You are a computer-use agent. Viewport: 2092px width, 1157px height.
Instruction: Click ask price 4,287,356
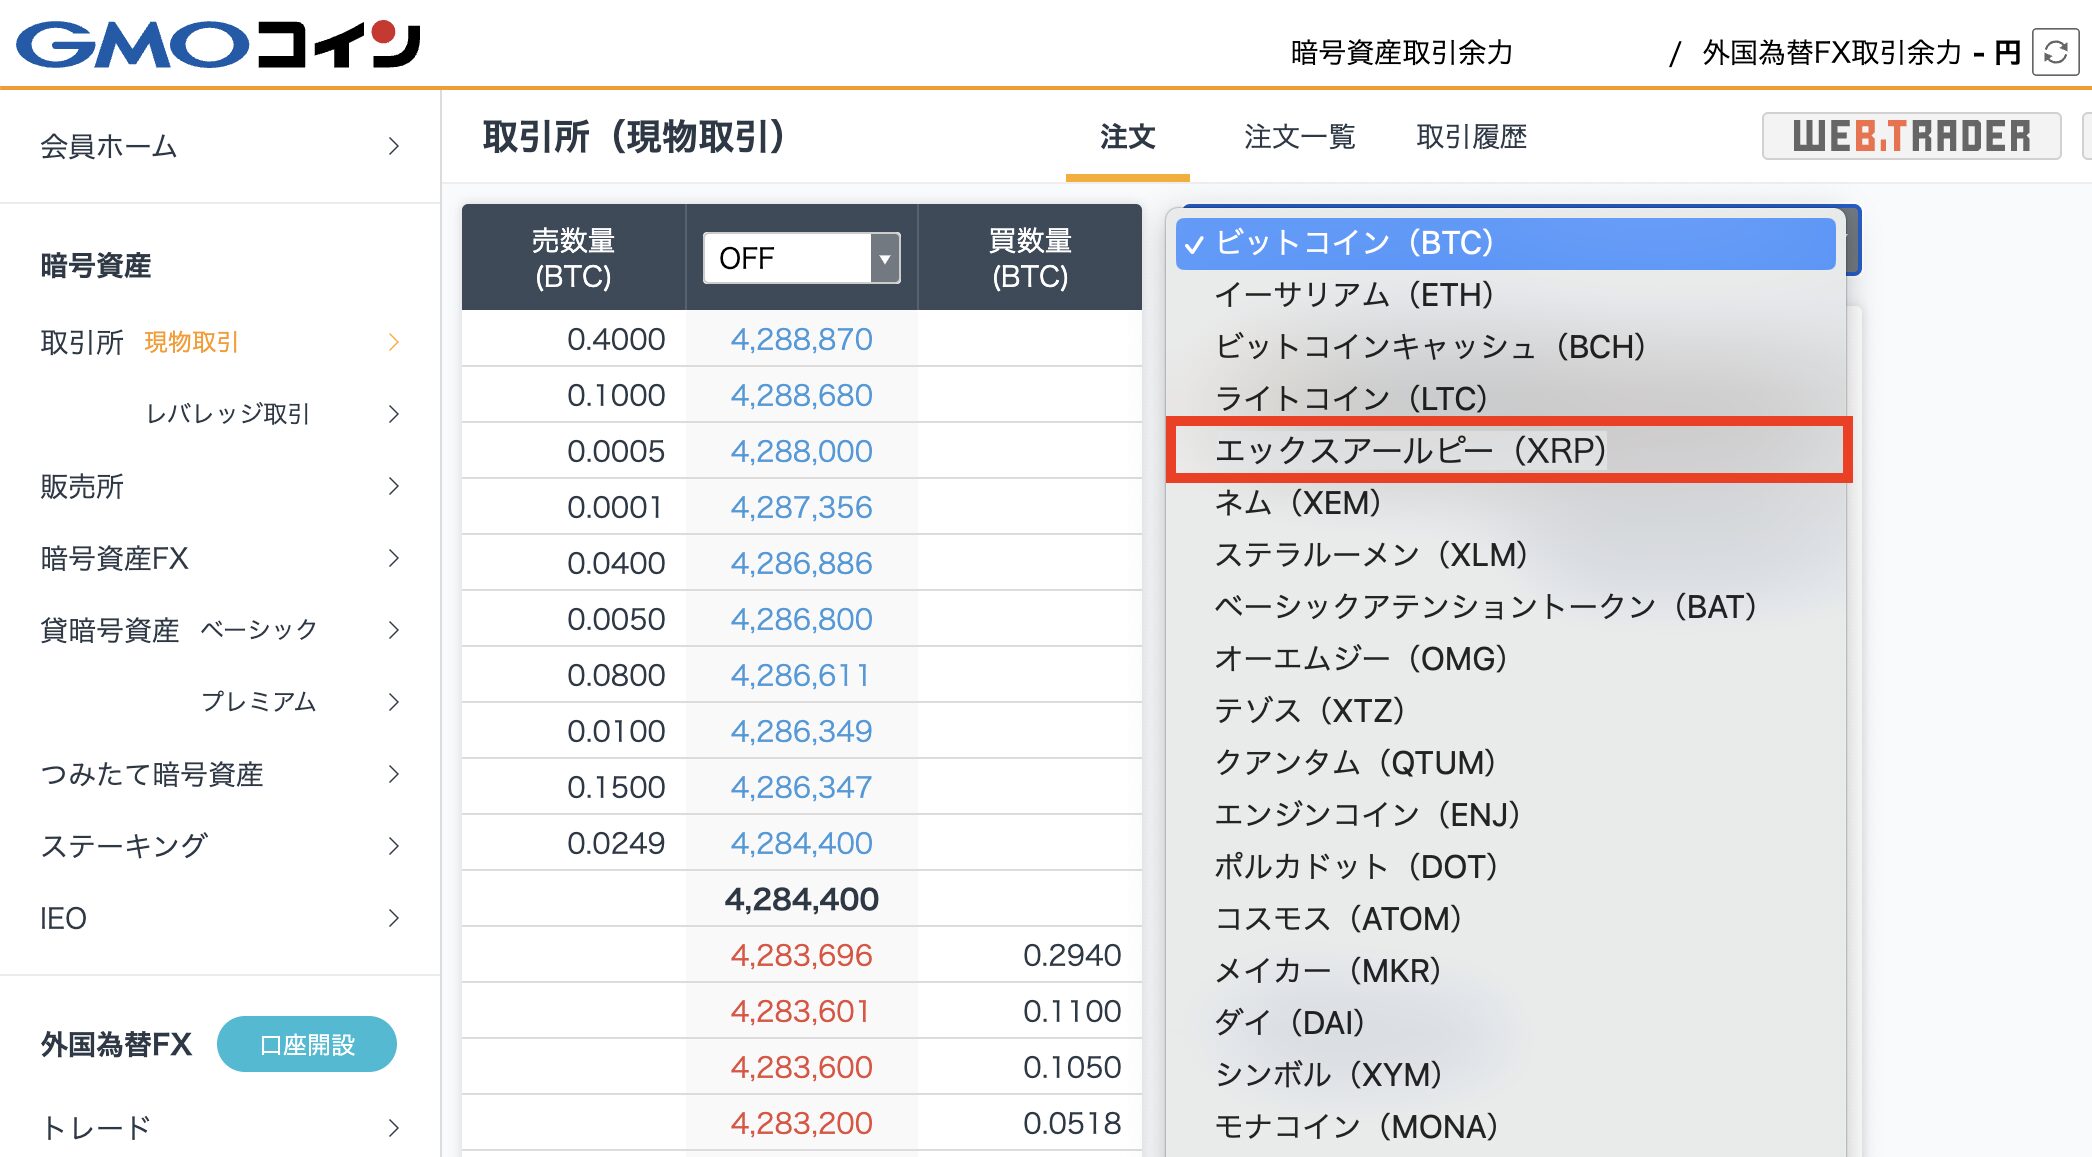click(801, 507)
